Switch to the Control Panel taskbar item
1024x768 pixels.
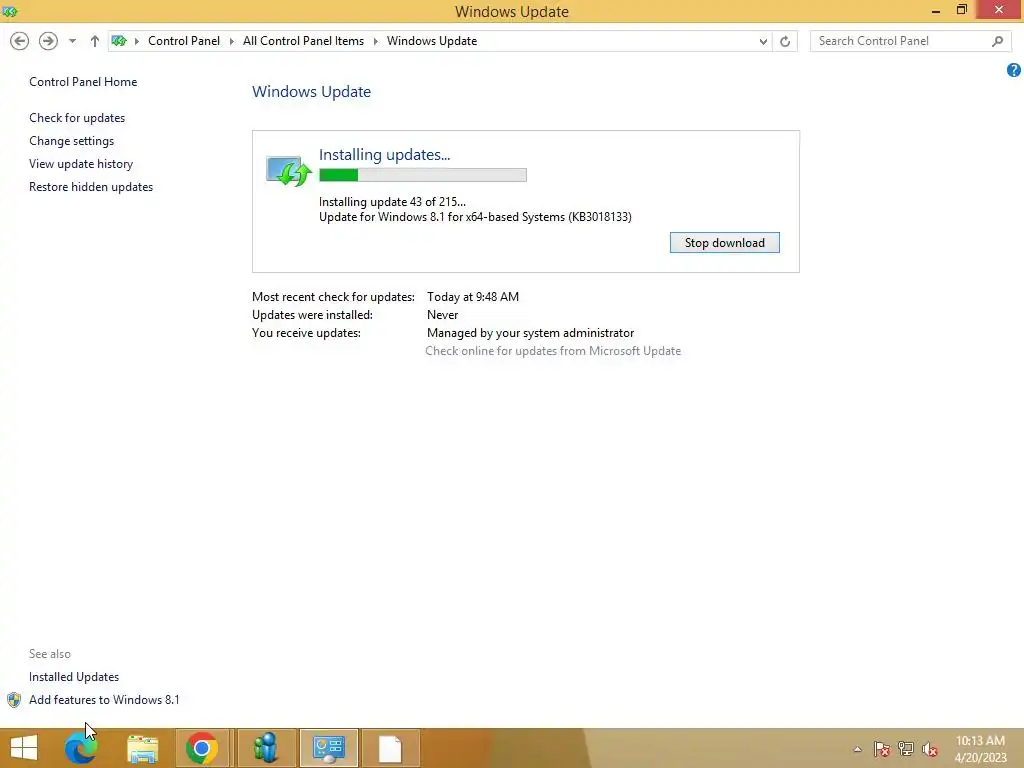[x=328, y=748]
